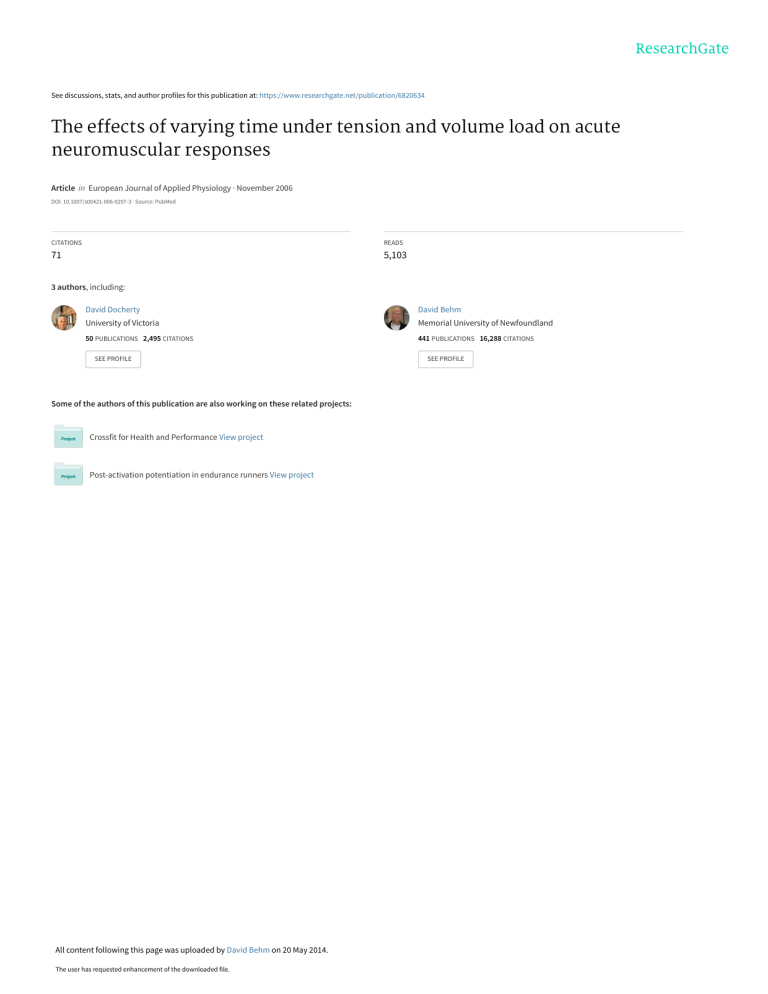This screenshot has height=994, width=768.
Task: Click the reads count 5,103
Action: (x=395, y=255)
